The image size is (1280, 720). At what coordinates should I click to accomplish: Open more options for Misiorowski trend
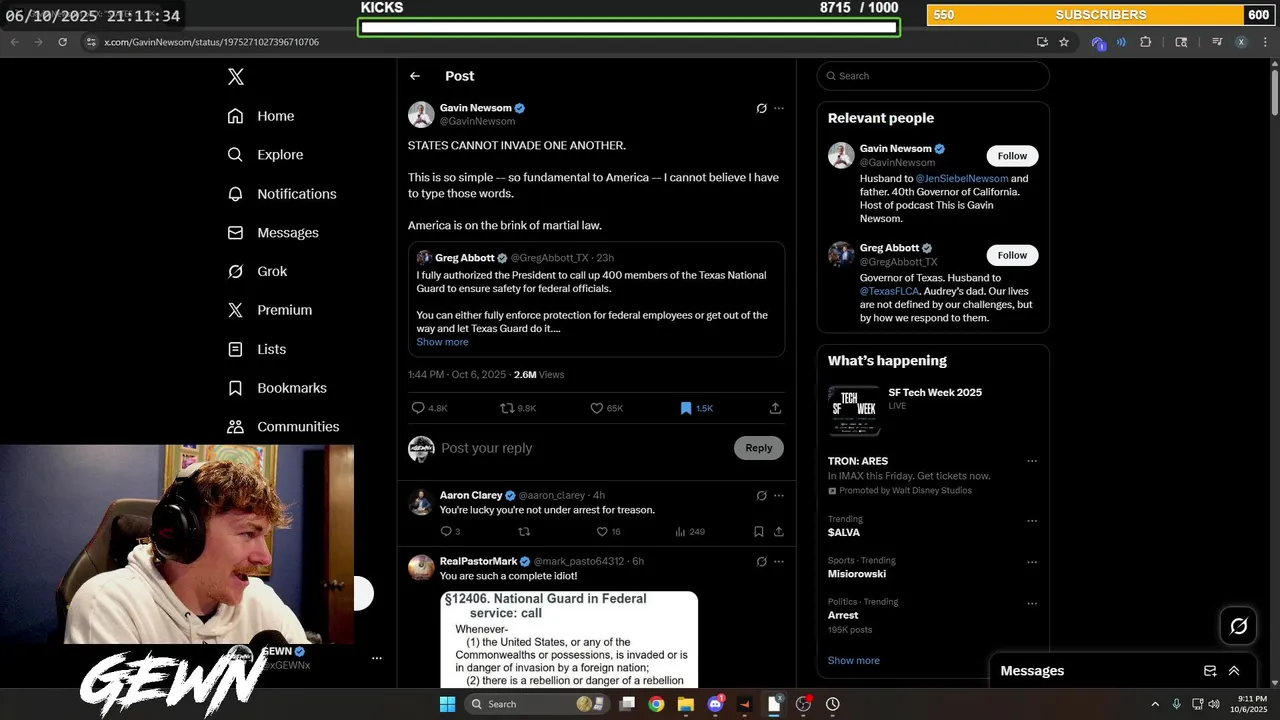tap(1032, 562)
